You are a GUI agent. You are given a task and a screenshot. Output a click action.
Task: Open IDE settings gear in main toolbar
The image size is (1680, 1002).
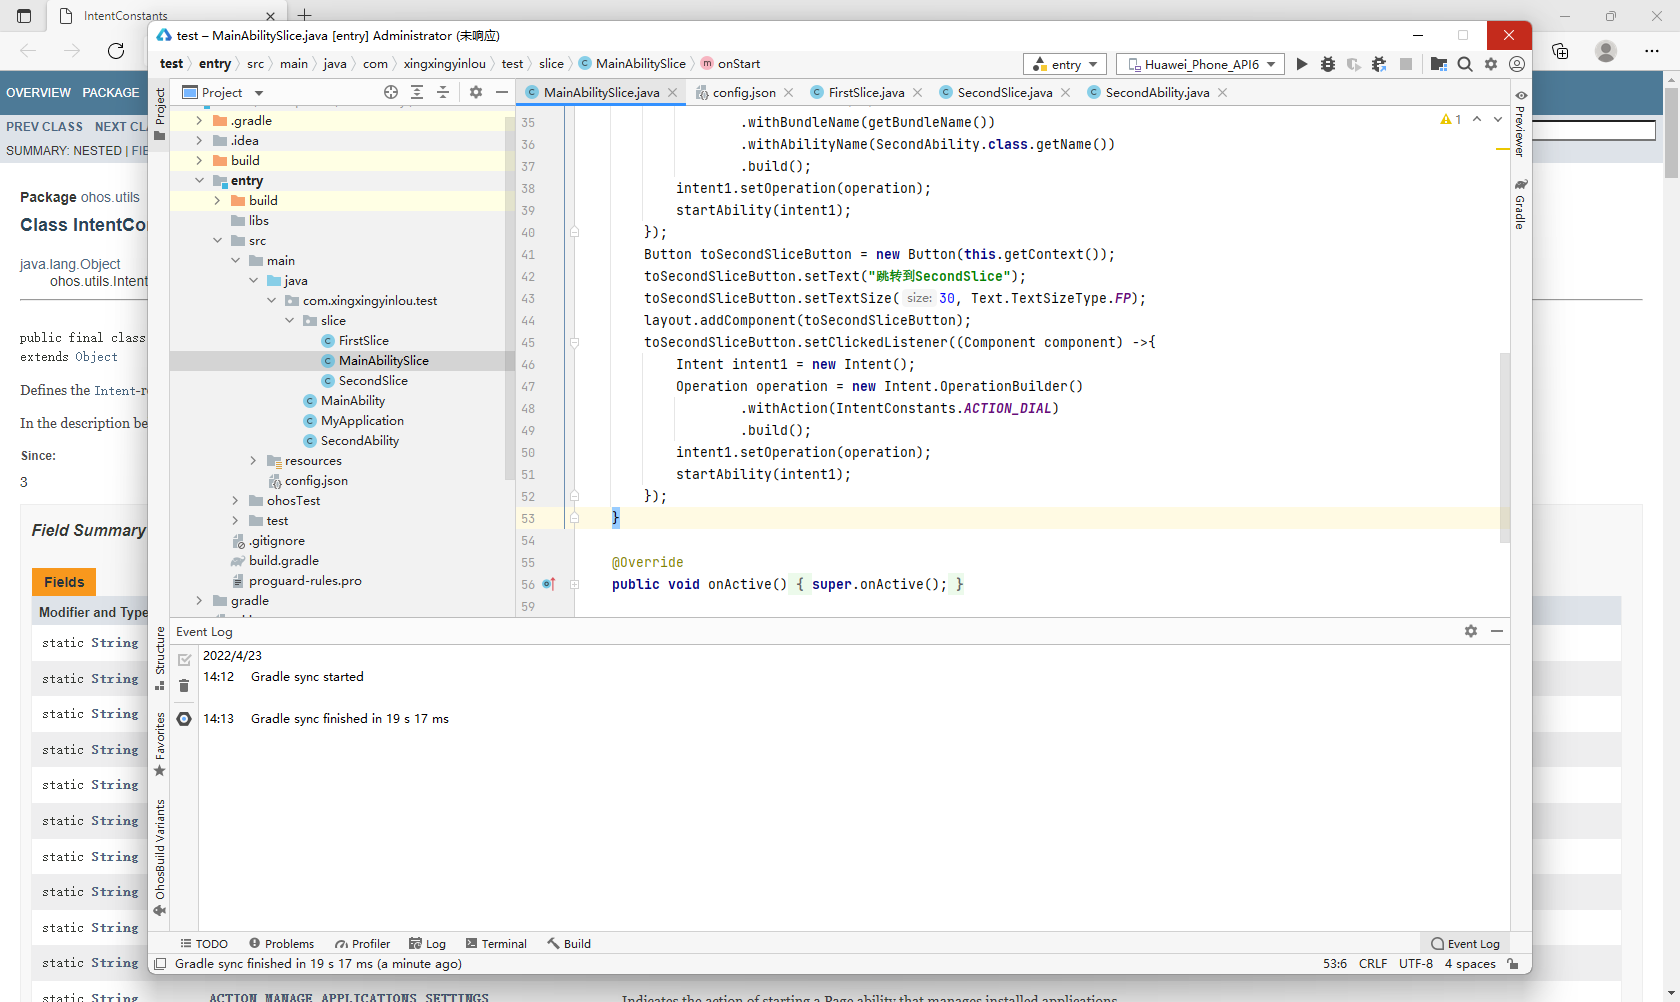pyautogui.click(x=1491, y=64)
